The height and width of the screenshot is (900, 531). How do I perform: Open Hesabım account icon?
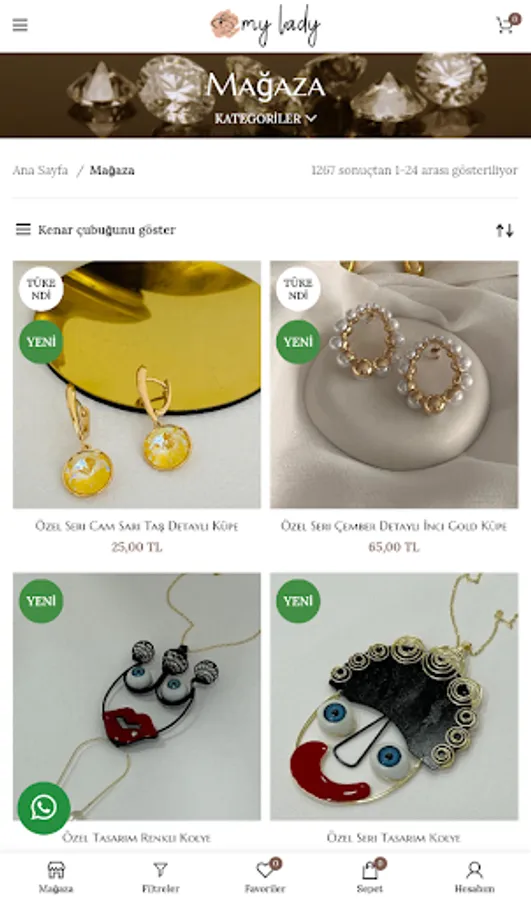(x=475, y=877)
